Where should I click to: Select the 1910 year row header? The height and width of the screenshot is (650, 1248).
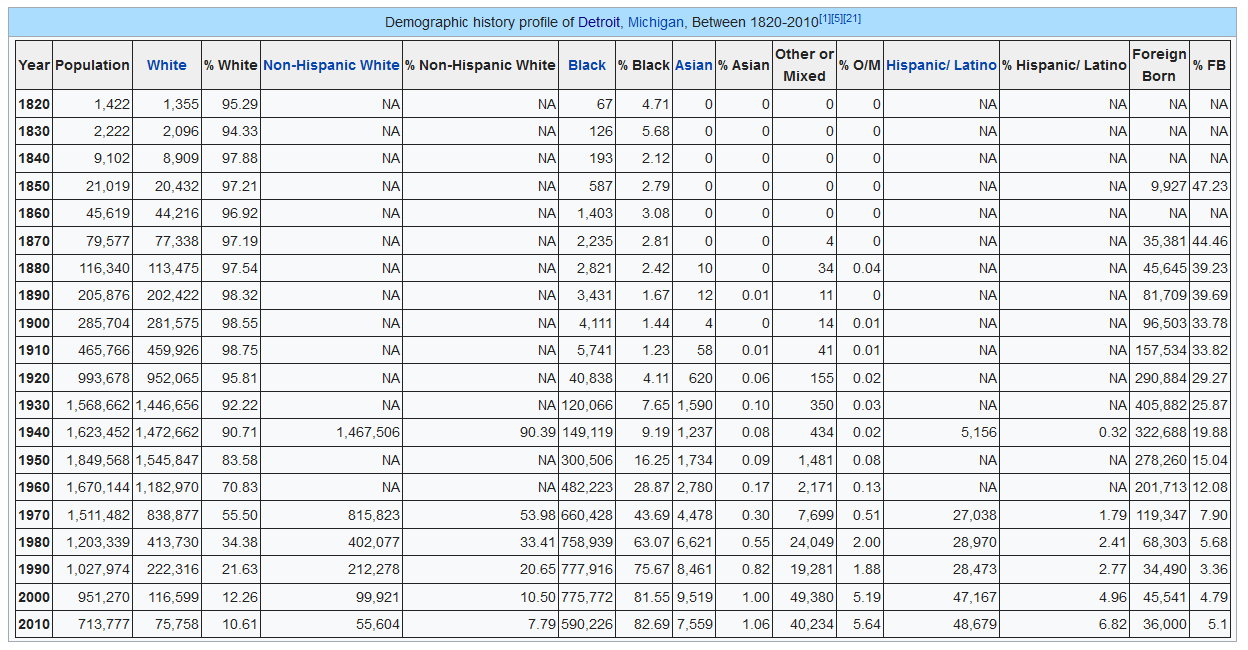[x=34, y=350]
